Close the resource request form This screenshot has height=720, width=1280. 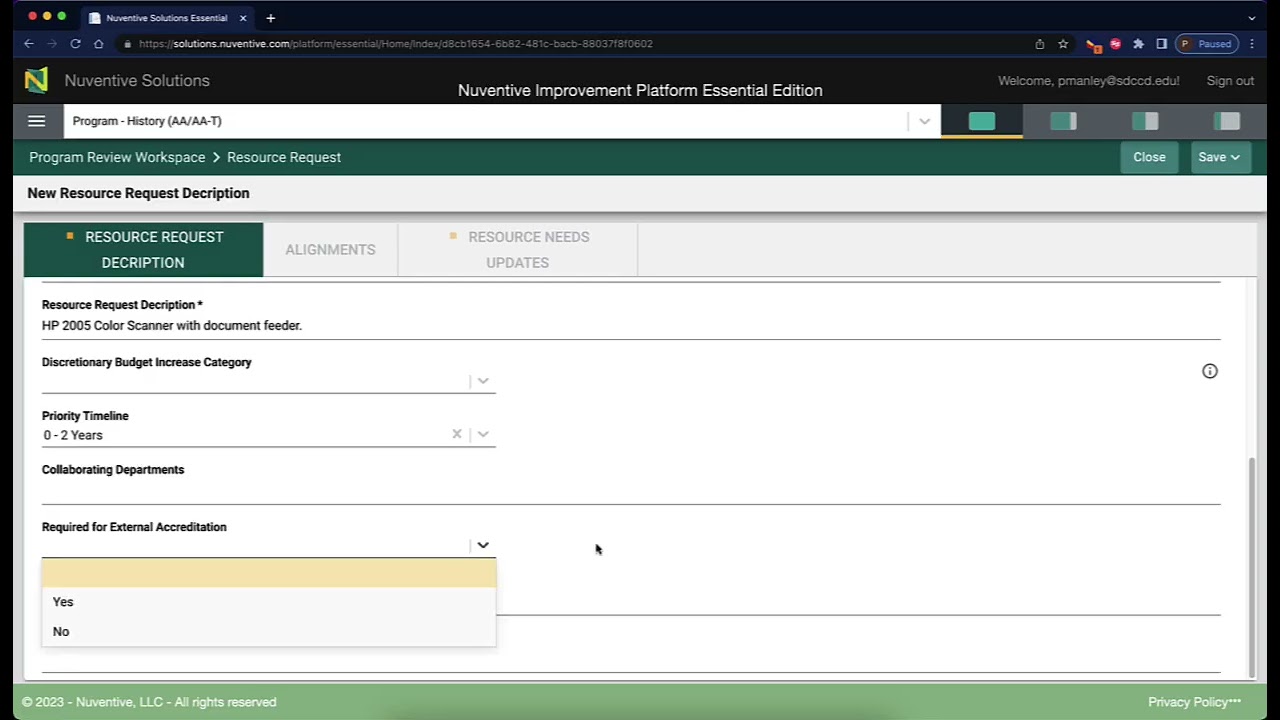point(1149,157)
